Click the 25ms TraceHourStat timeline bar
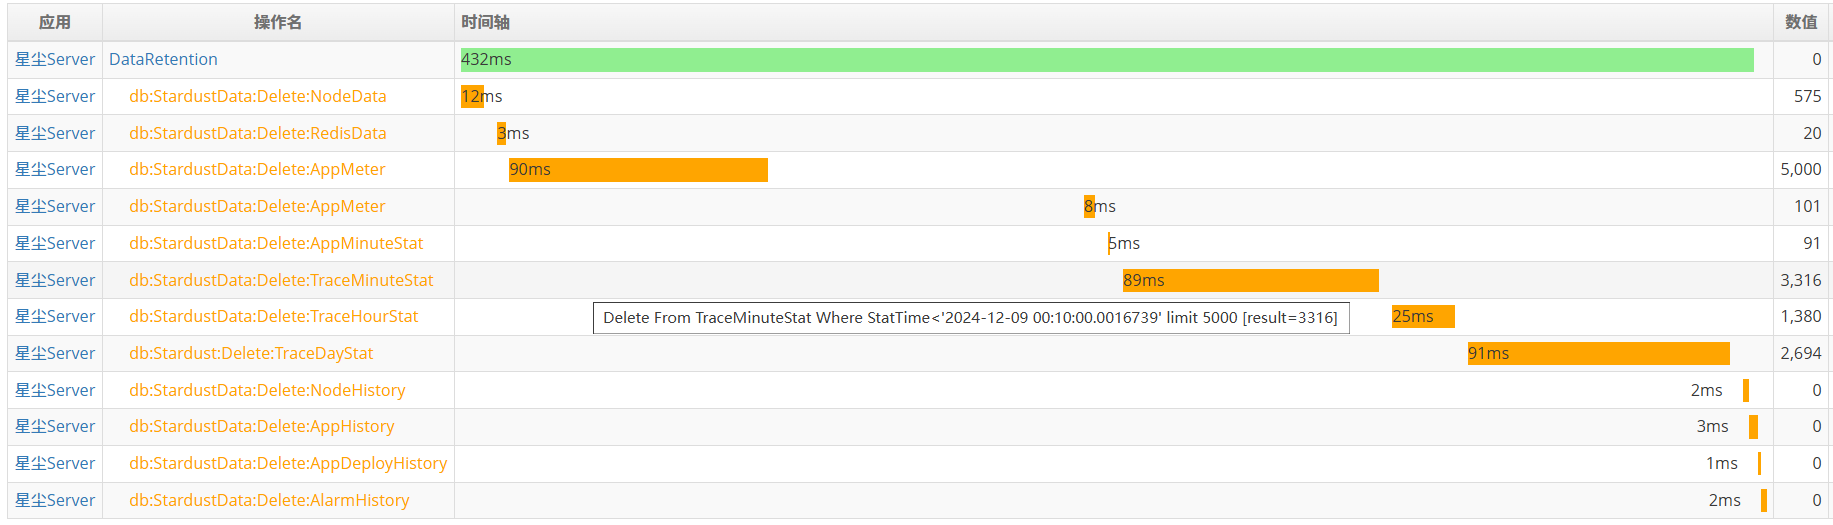Image resolution: width=1833 pixels, height=525 pixels. pos(1423,317)
